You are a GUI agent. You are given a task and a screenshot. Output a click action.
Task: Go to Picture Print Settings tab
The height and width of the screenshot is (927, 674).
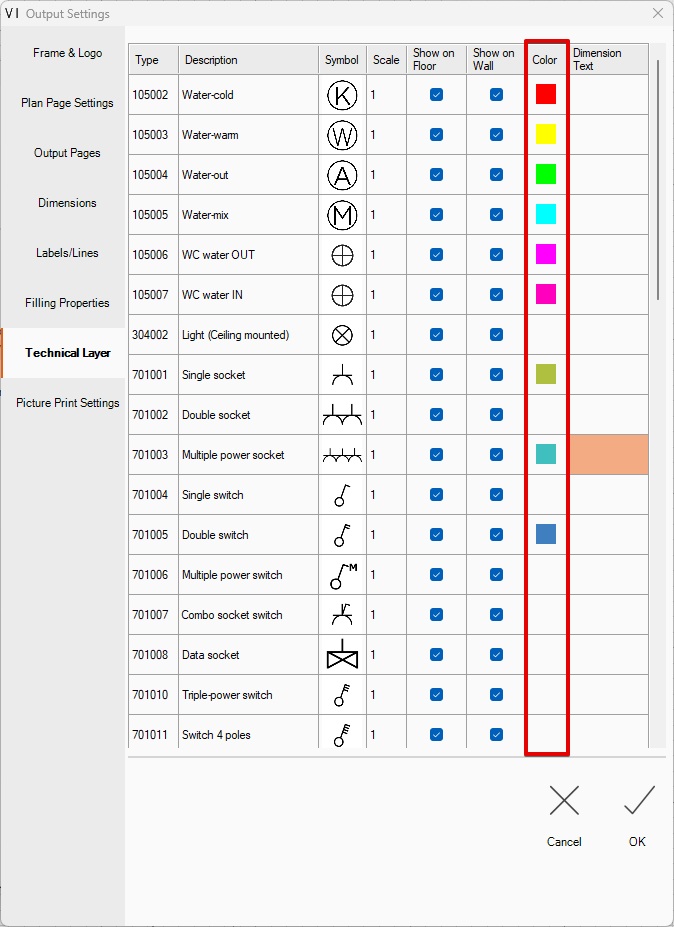click(68, 403)
